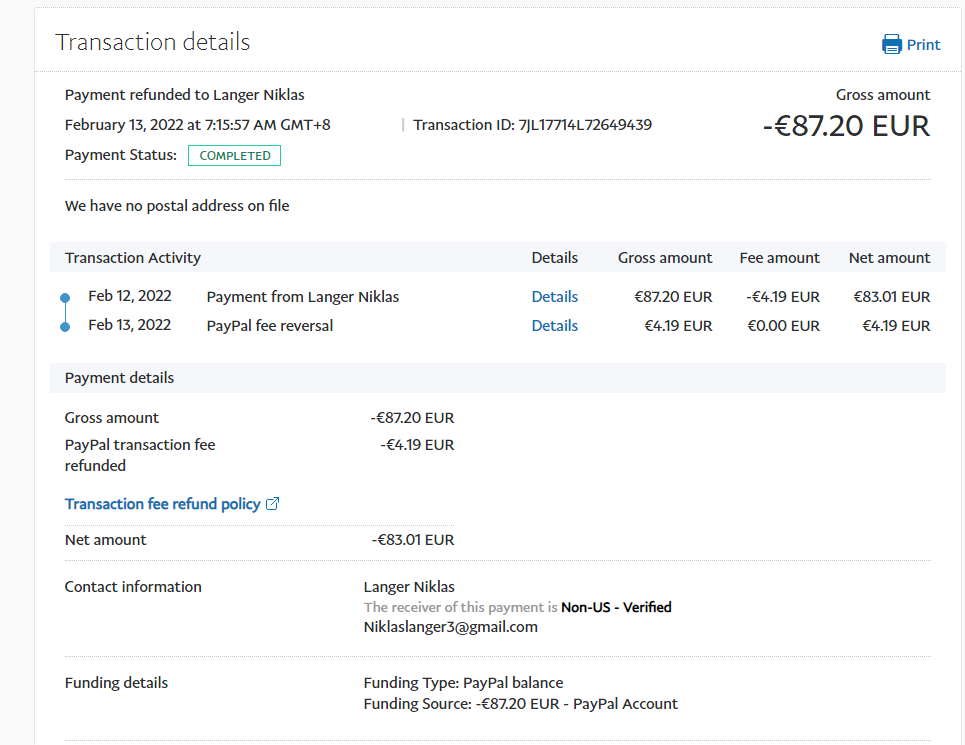Open Details for PayPal fee reversal

[554, 326]
